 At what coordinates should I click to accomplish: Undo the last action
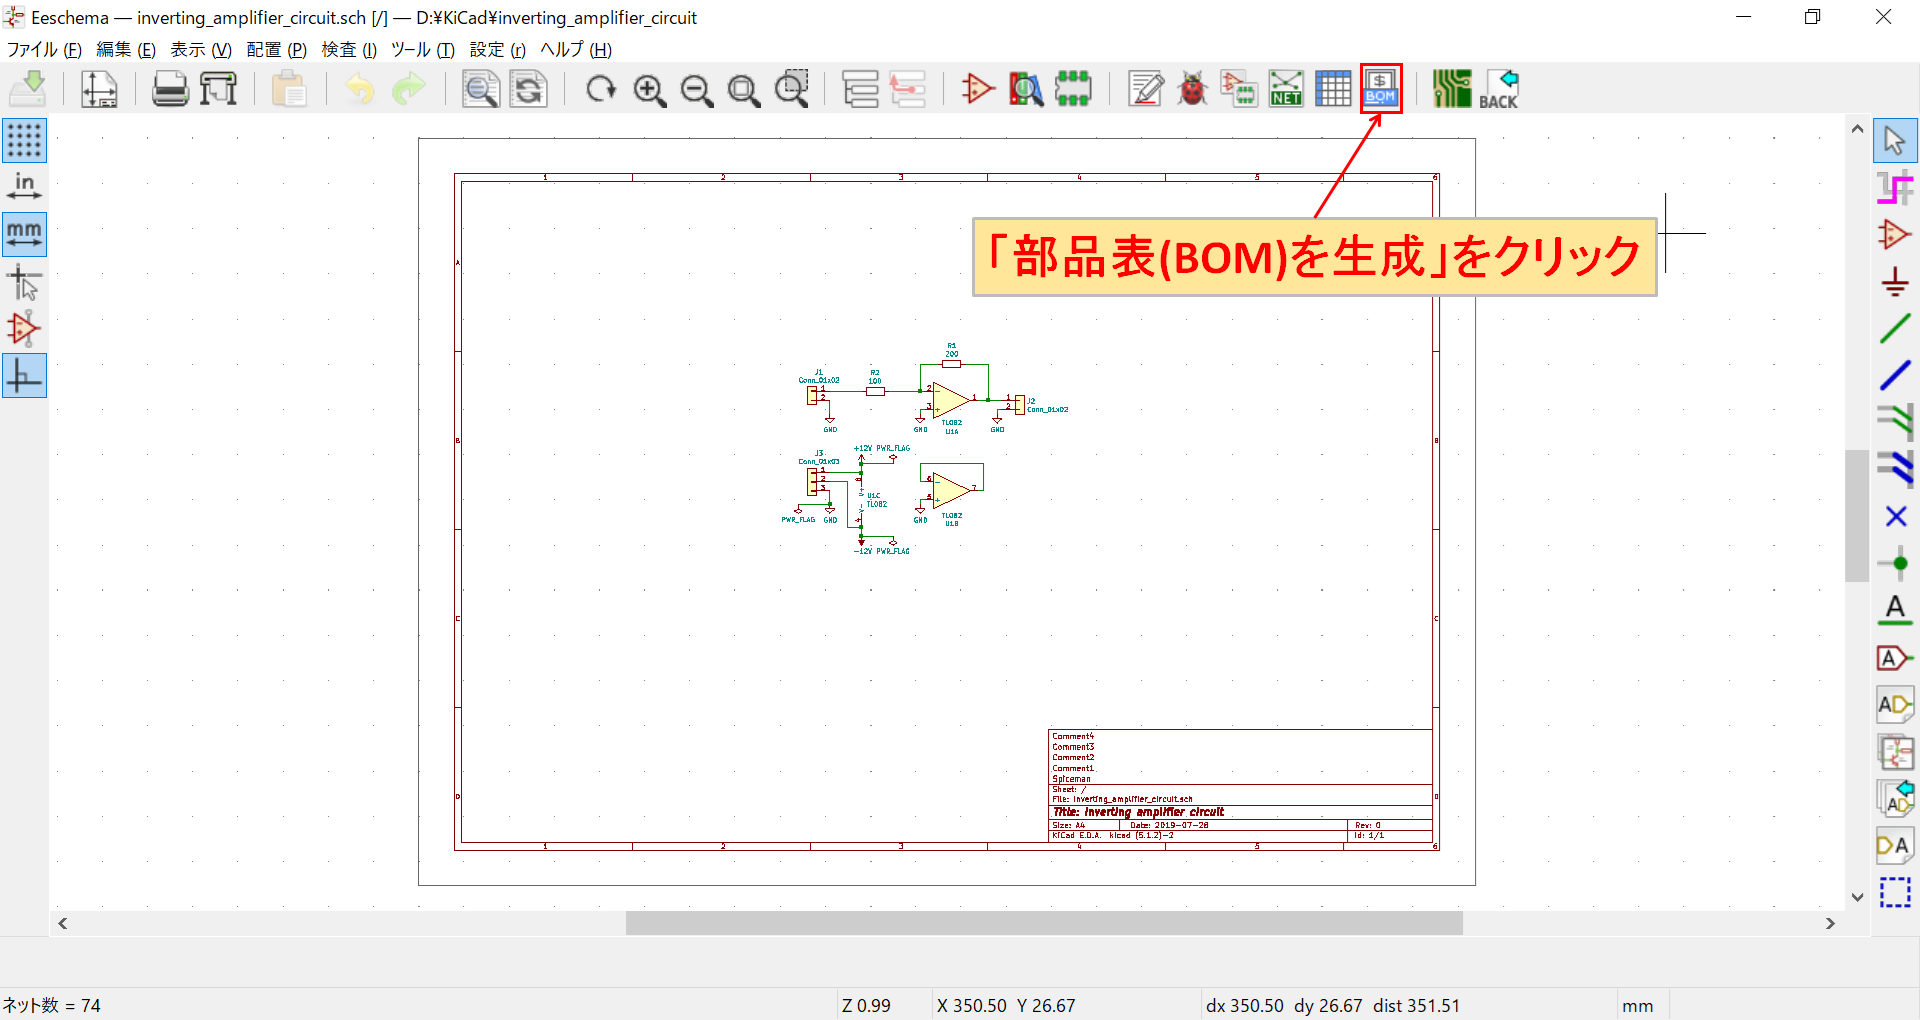click(x=359, y=88)
